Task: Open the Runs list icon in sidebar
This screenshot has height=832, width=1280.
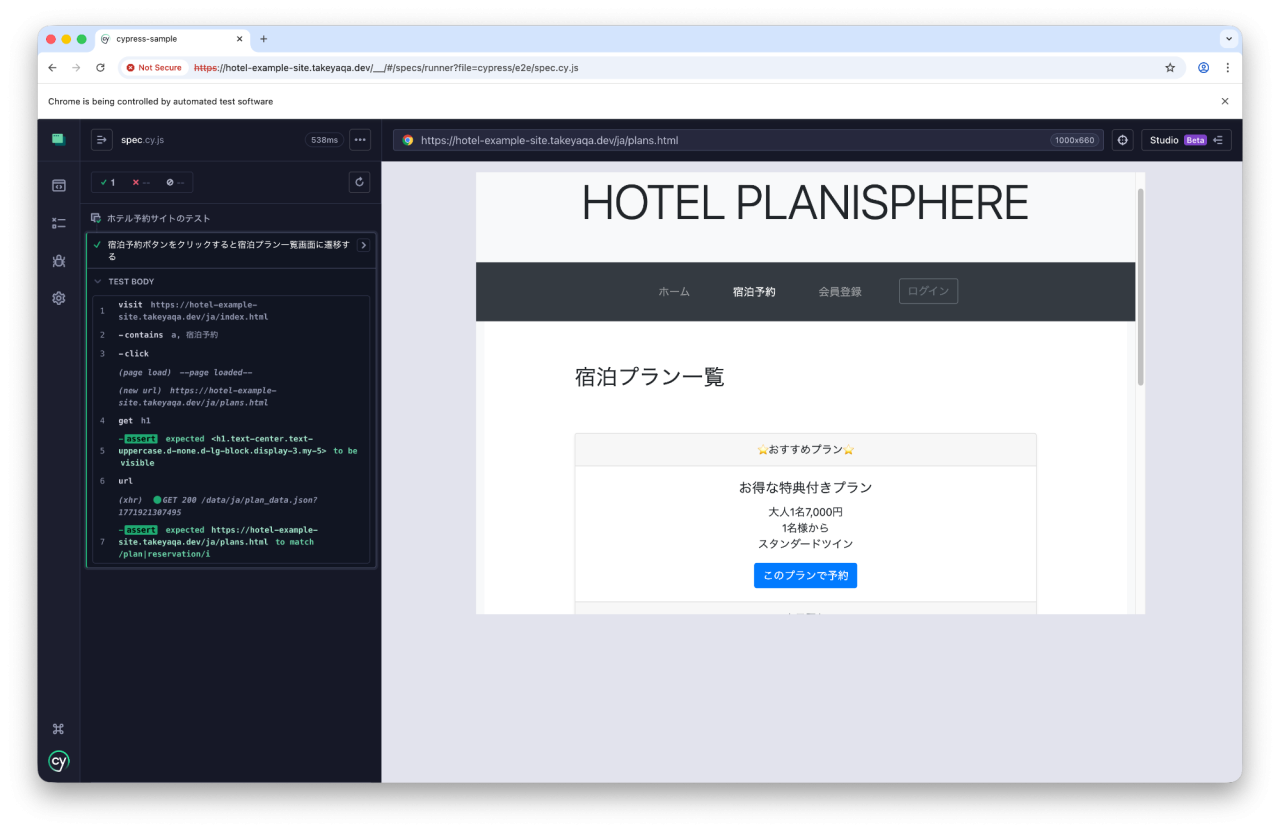Action: click(x=59, y=223)
